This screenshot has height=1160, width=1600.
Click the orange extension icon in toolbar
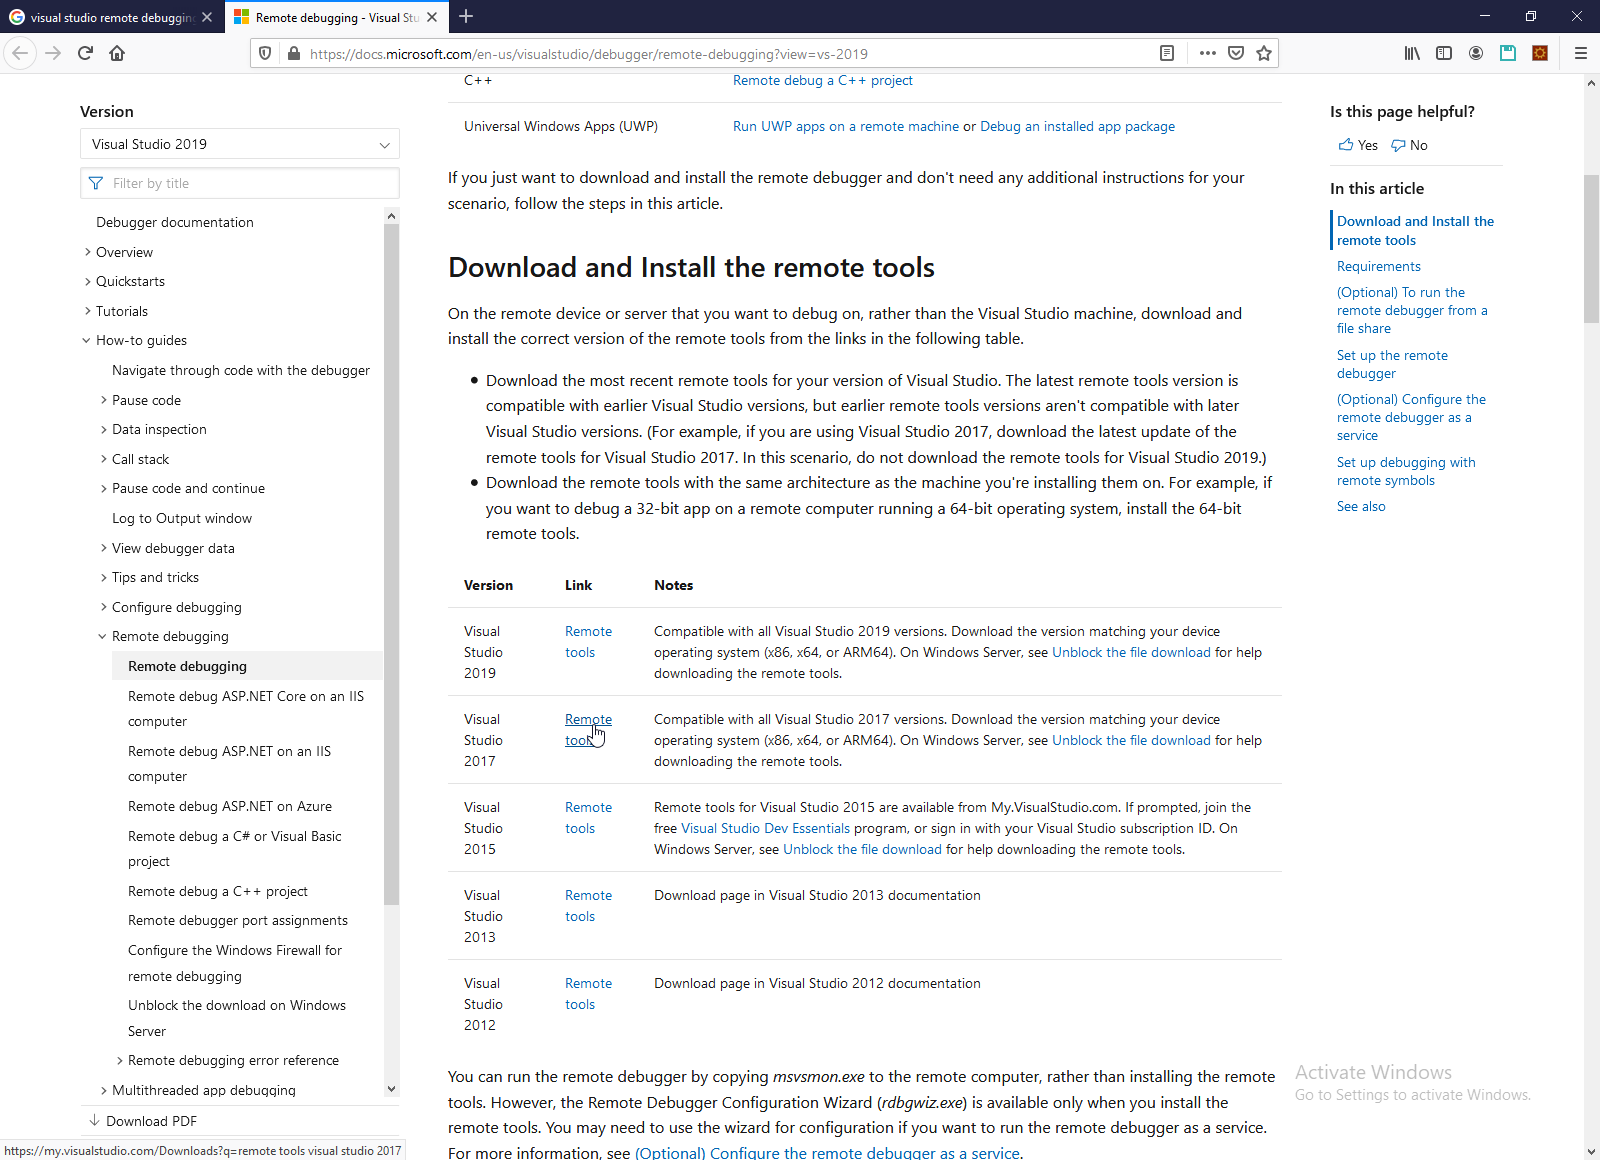pyautogui.click(x=1540, y=53)
